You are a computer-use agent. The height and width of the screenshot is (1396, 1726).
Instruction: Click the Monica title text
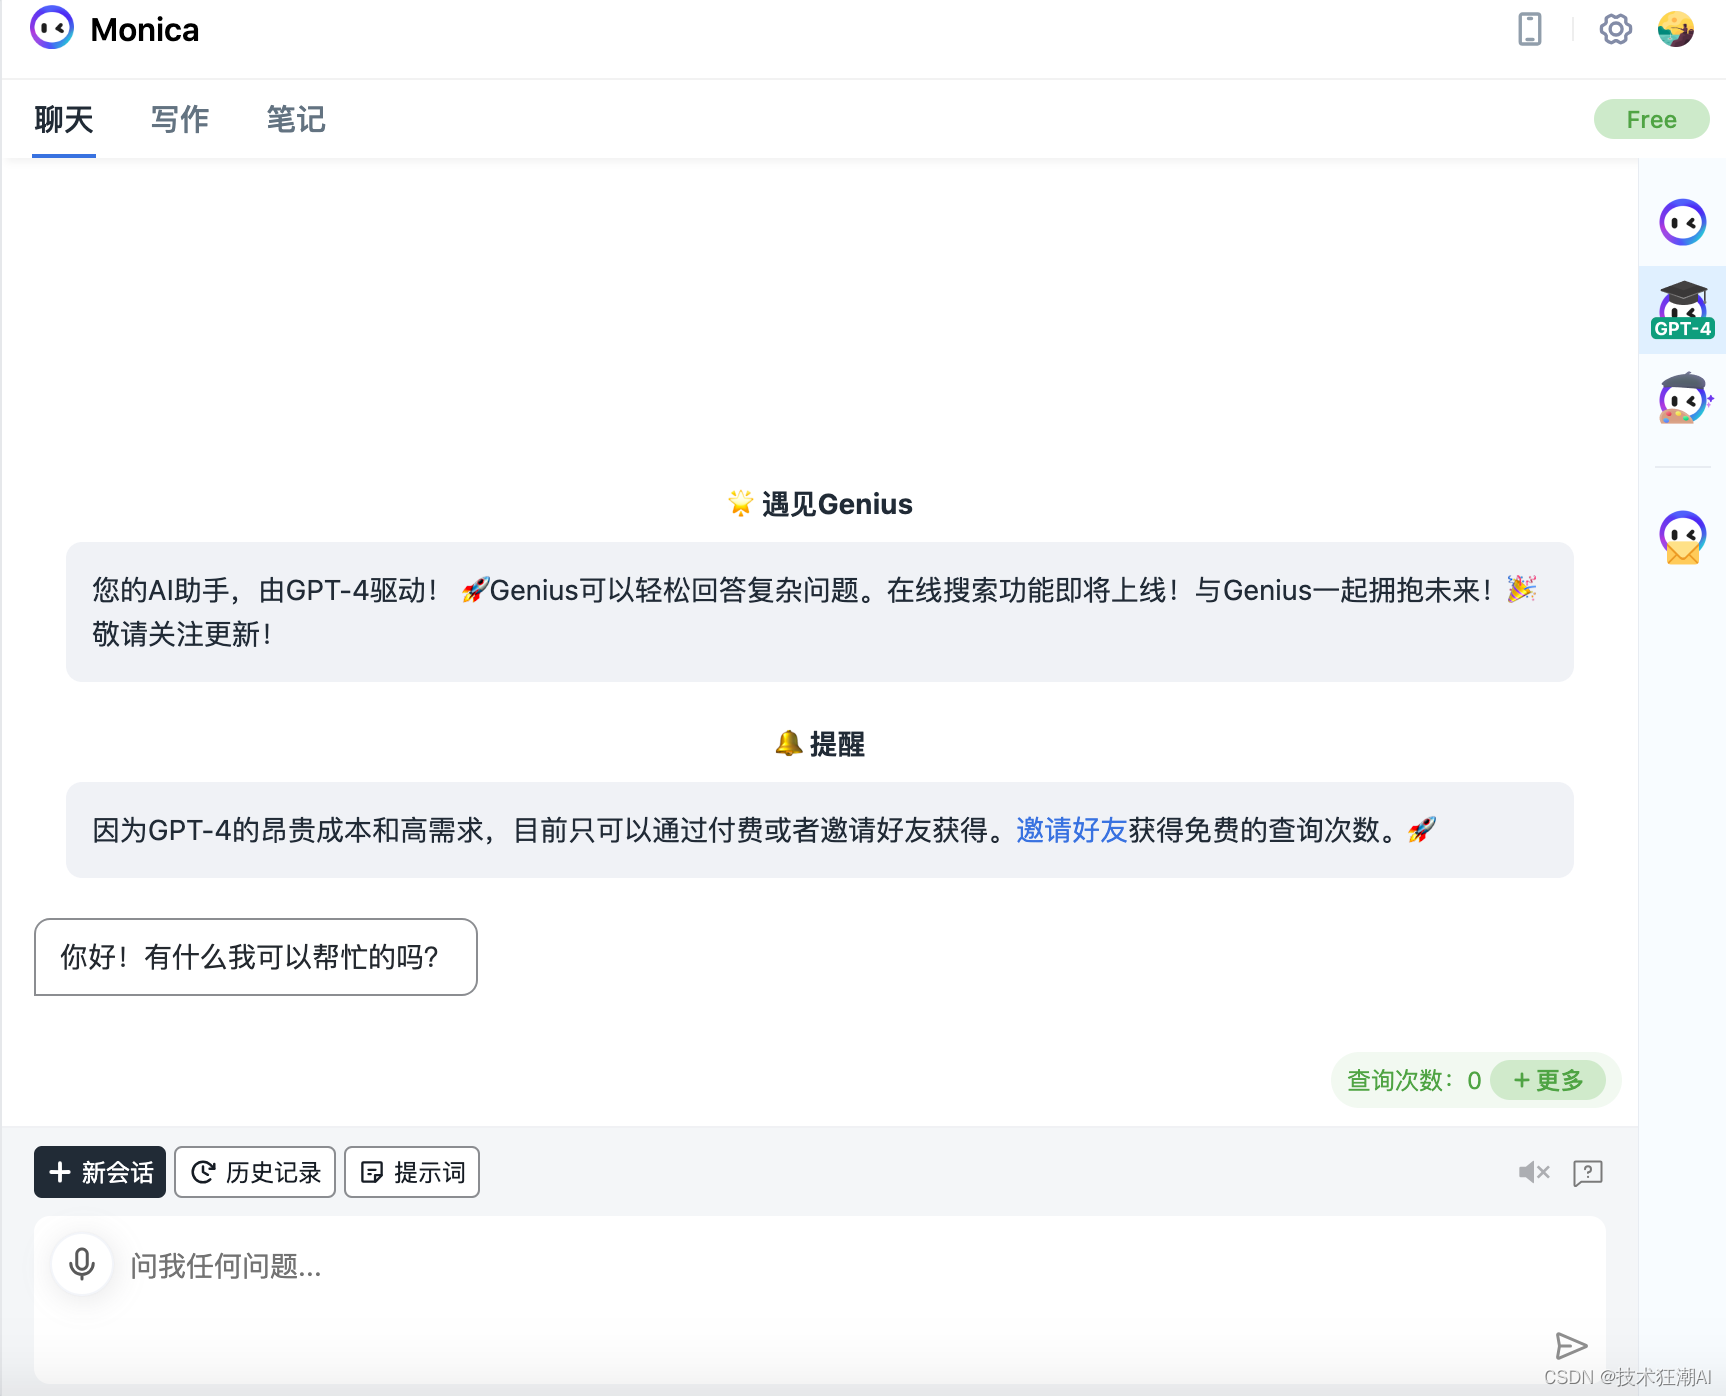click(x=145, y=30)
